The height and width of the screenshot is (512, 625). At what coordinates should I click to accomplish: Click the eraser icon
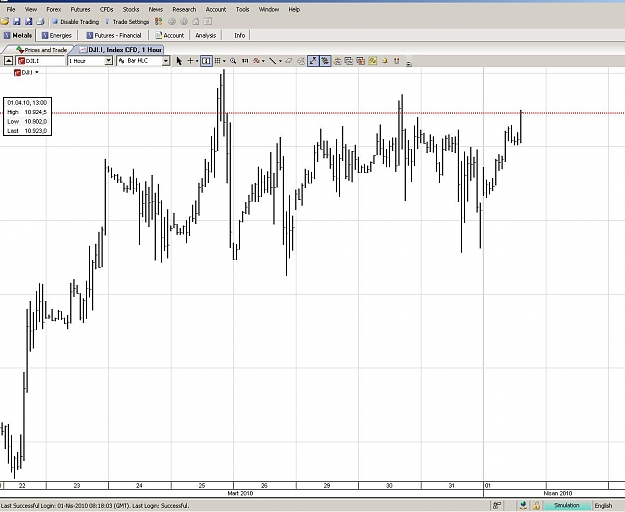[x=289, y=61]
